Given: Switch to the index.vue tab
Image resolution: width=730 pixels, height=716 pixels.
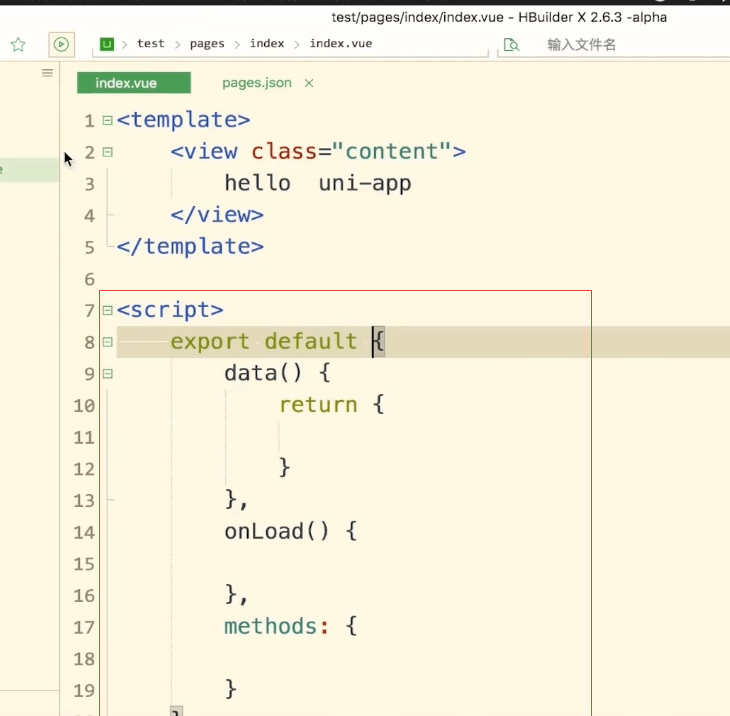Looking at the screenshot, I should pyautogui.click(x=134, y=83).
